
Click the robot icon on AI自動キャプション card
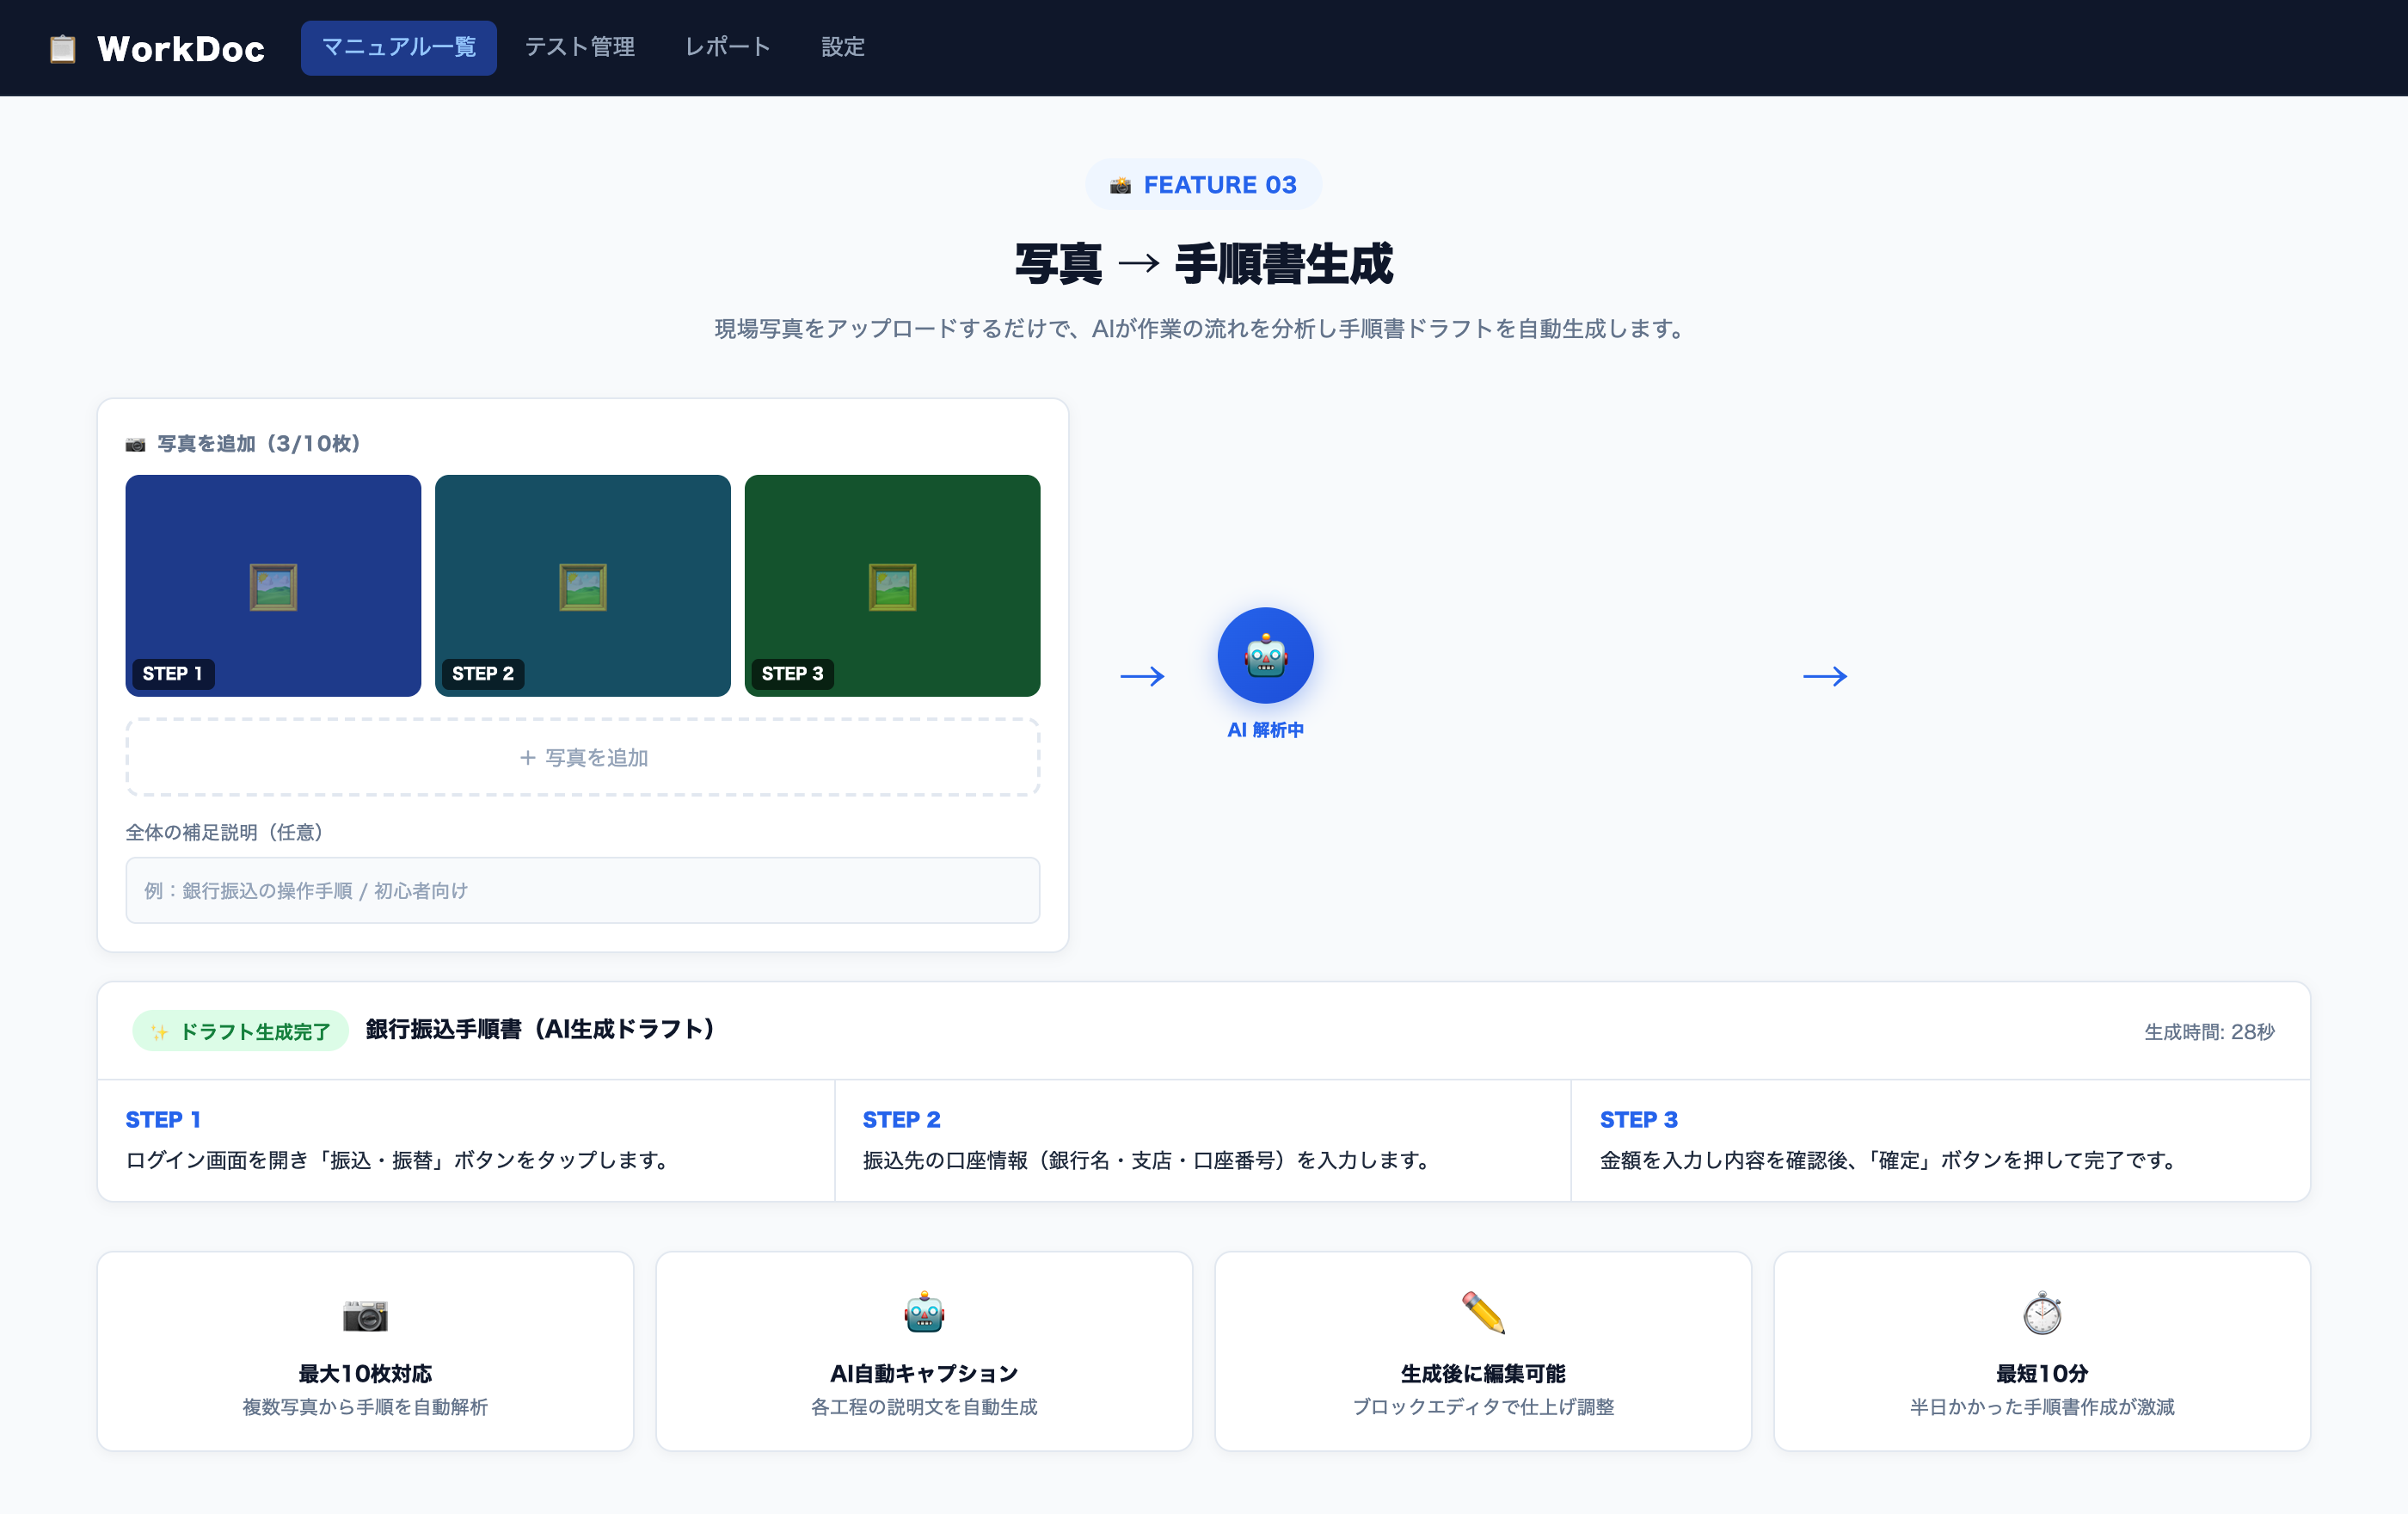(x=924, y=1313)
